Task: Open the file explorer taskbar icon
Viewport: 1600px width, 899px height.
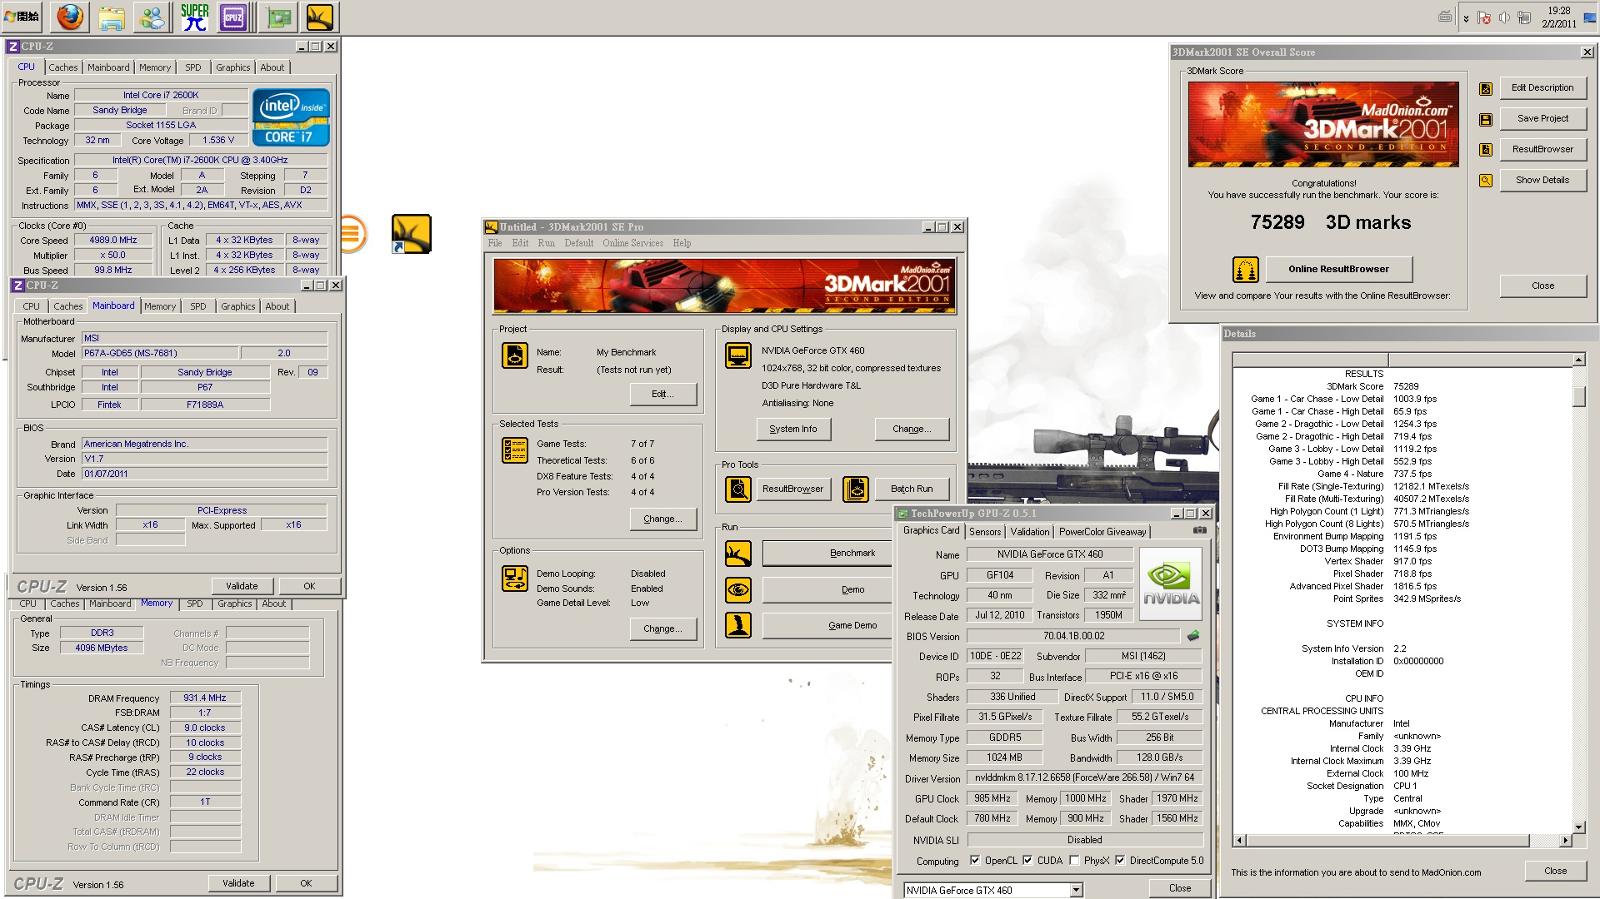Action: (x=111, y=17)
